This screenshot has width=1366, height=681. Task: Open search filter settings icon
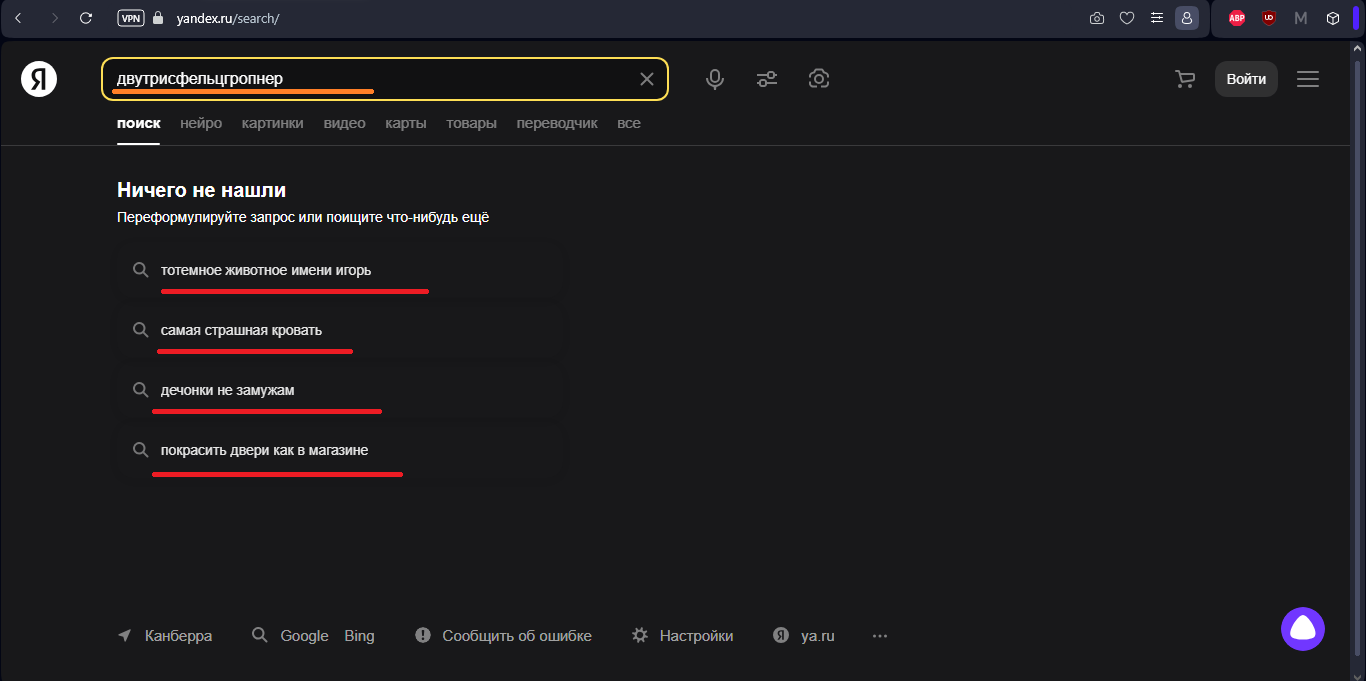(x=767, y=79)
